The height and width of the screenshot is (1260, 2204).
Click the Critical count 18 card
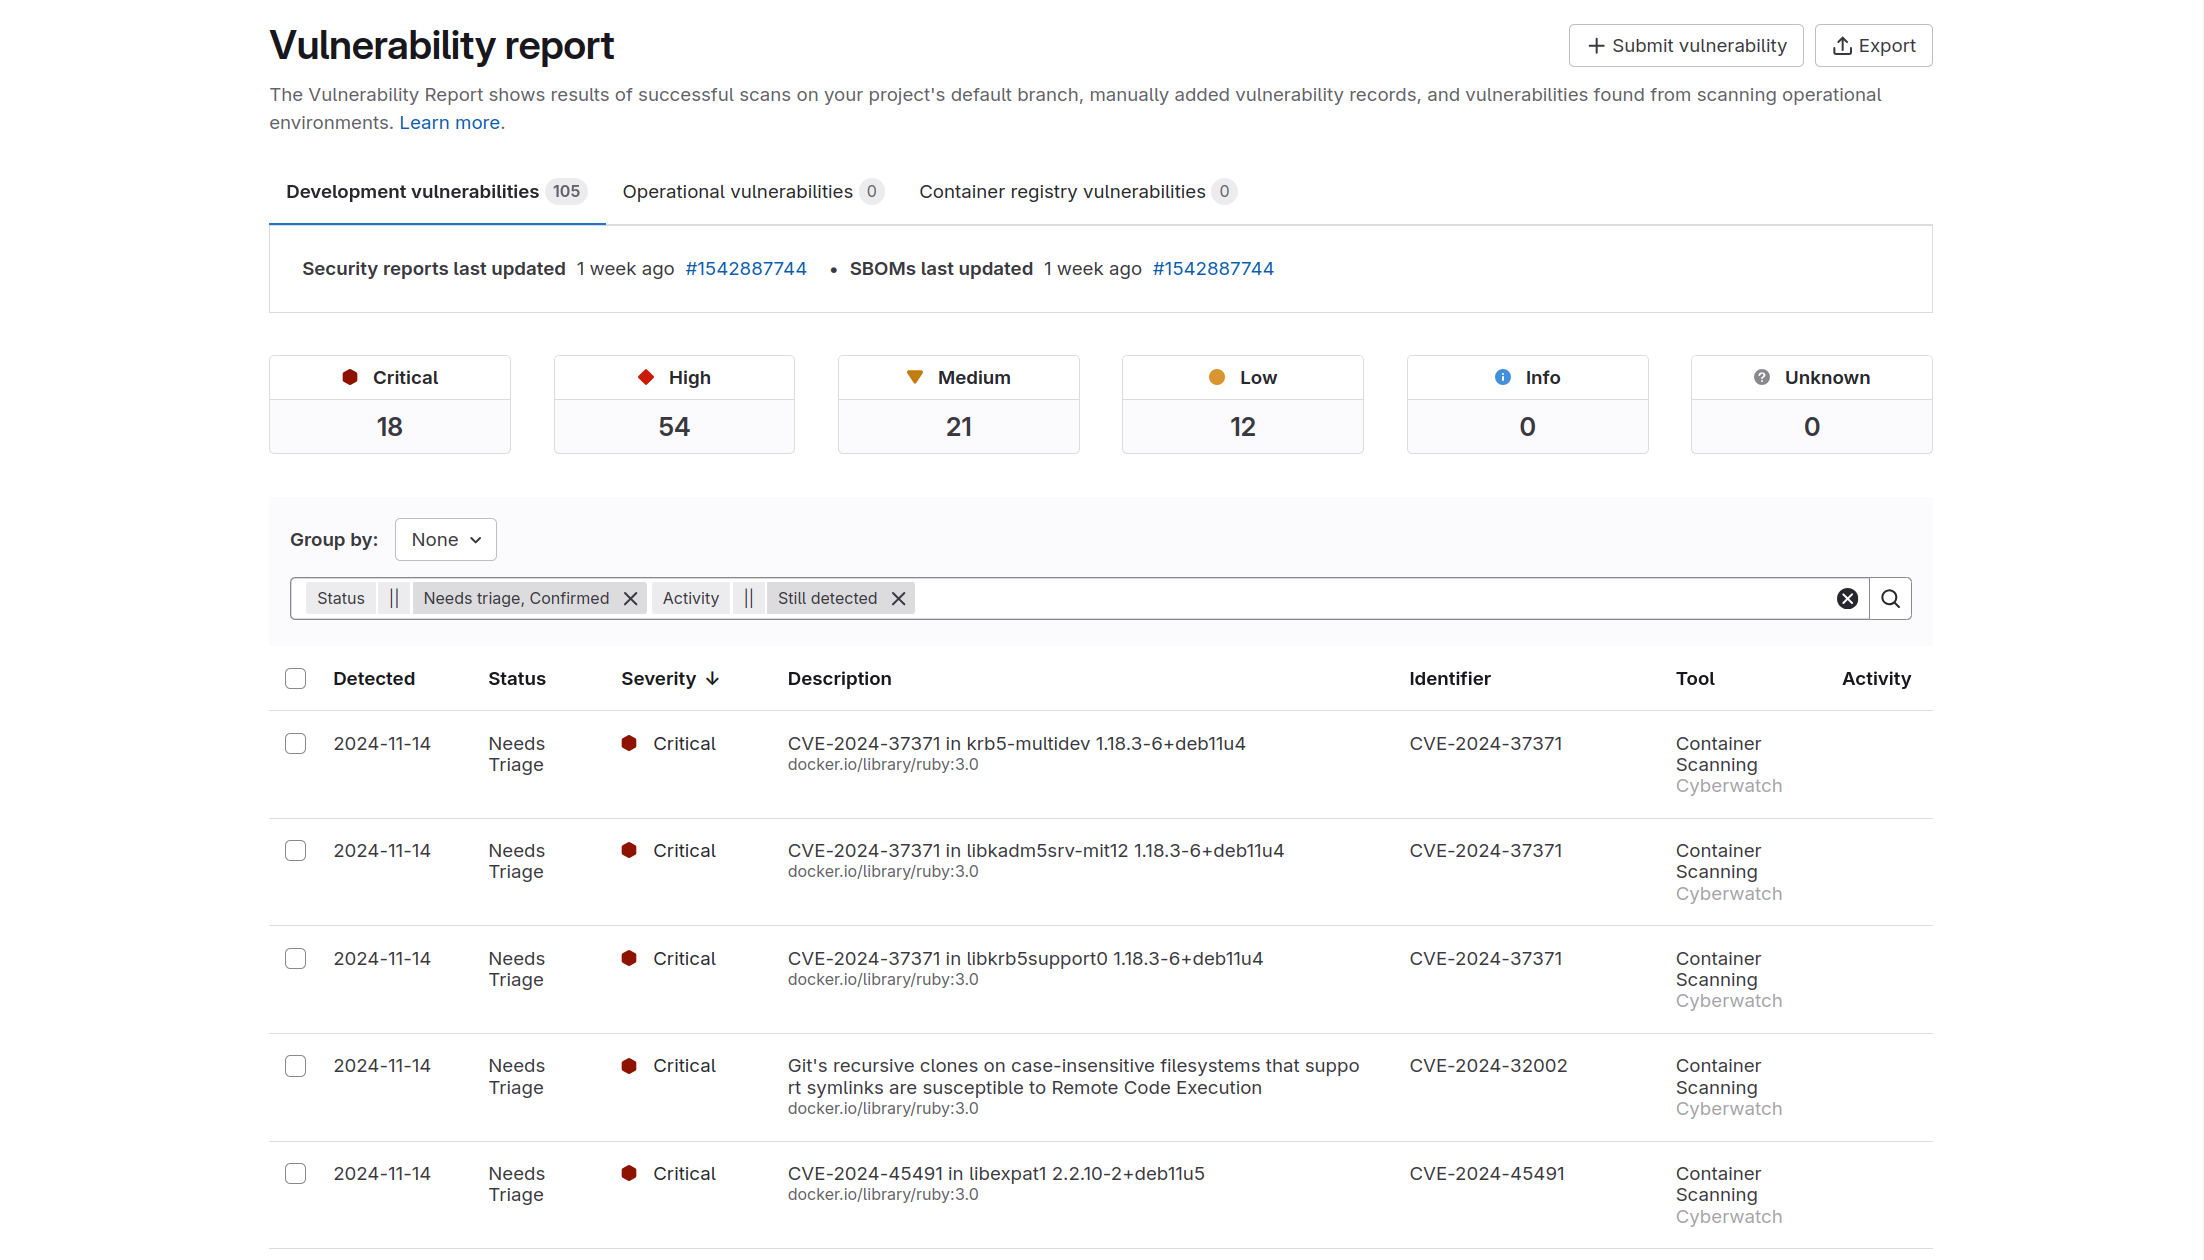pyautogui.click(x=390, y=405)
